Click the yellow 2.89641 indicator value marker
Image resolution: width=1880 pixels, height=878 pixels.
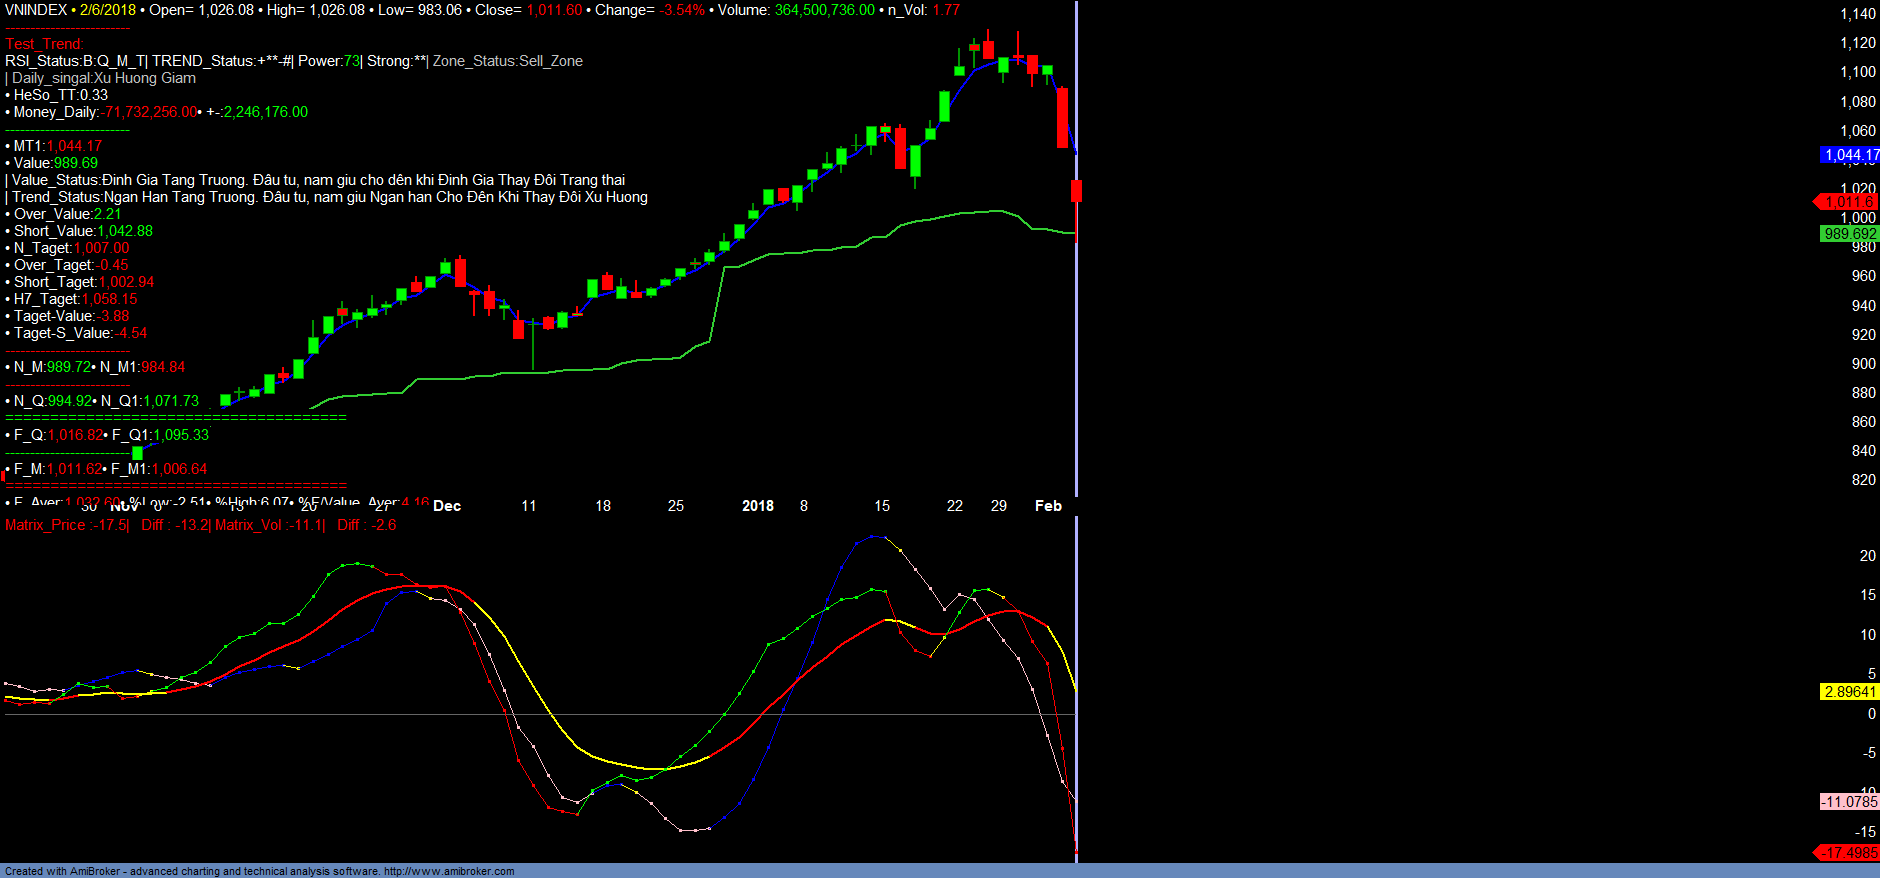tap(1849, 692)
